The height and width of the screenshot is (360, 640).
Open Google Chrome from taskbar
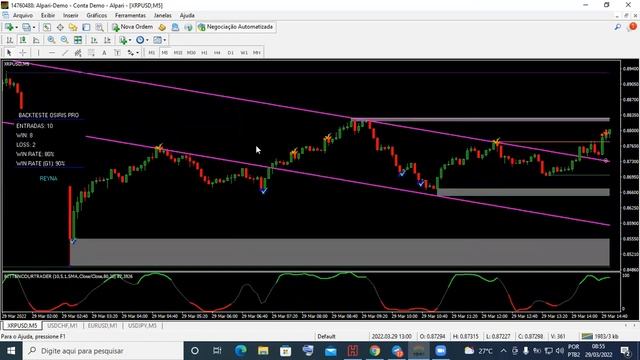coord(375,351)
